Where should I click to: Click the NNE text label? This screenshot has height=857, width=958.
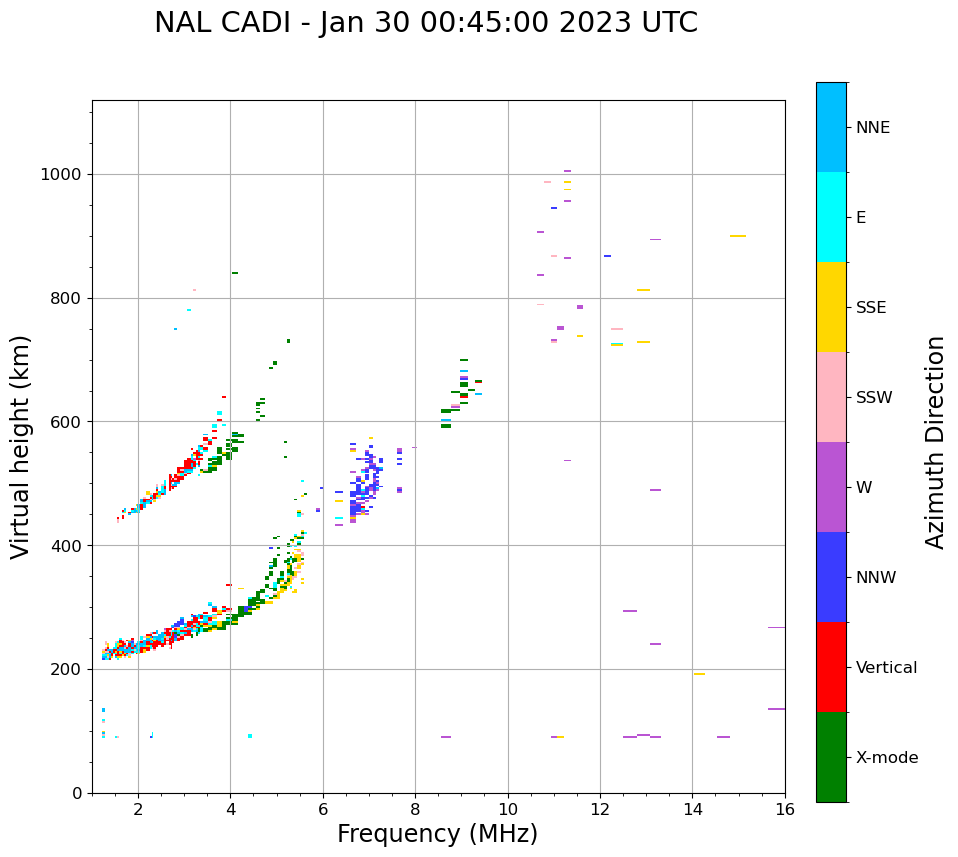[x=872, y=128]
